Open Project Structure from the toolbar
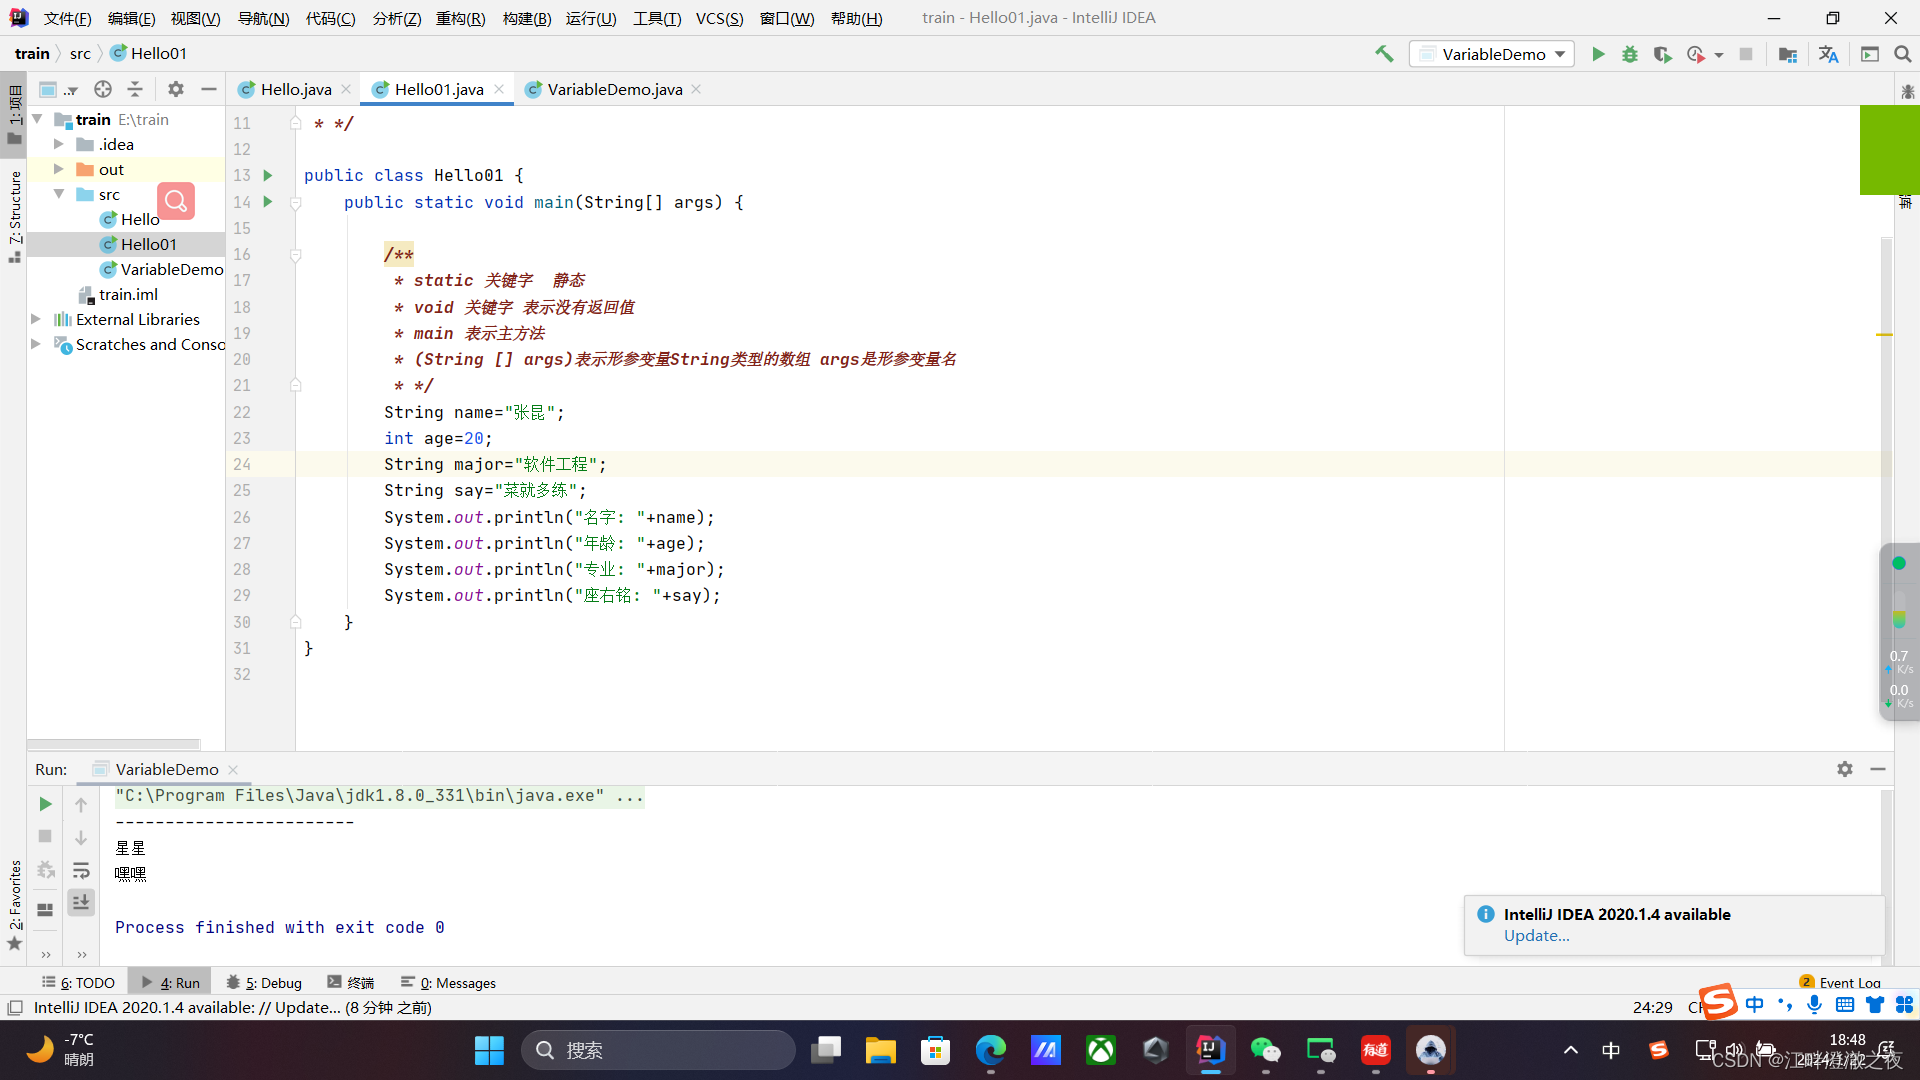Screen dimensions: 1920x1080 tap(1788, 54)
